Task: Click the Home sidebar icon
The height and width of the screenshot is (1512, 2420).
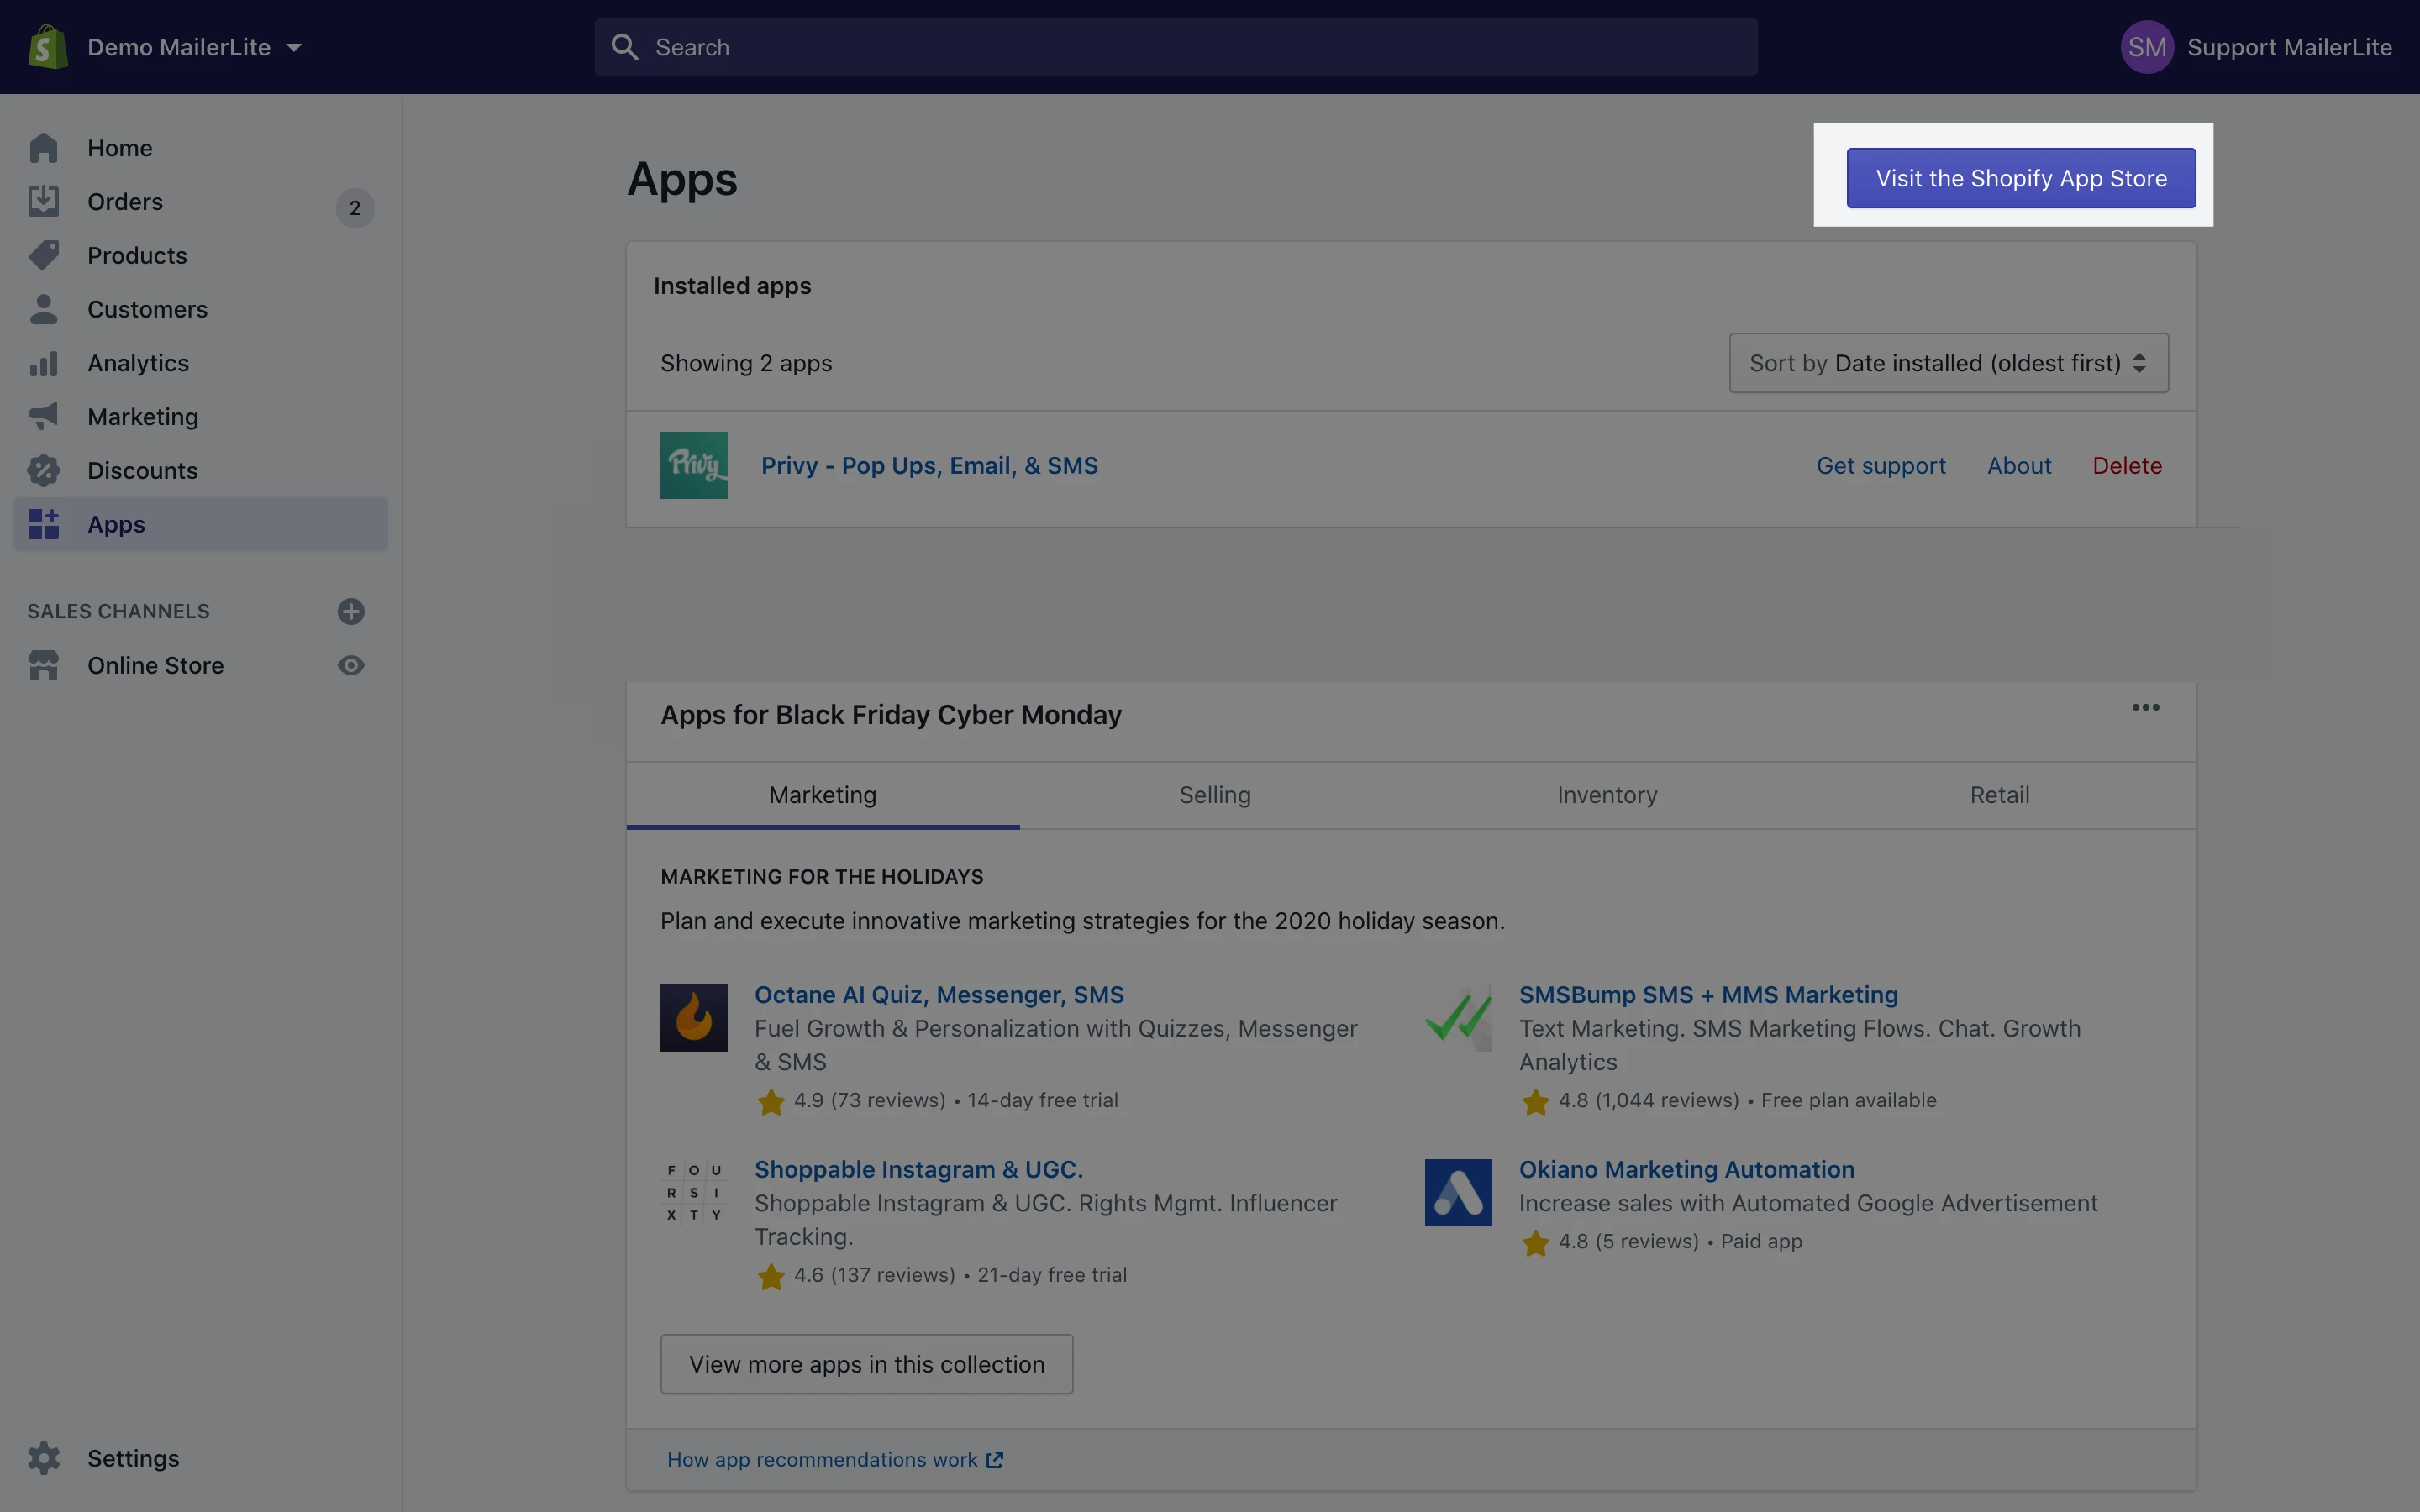Action: (43, 148)
